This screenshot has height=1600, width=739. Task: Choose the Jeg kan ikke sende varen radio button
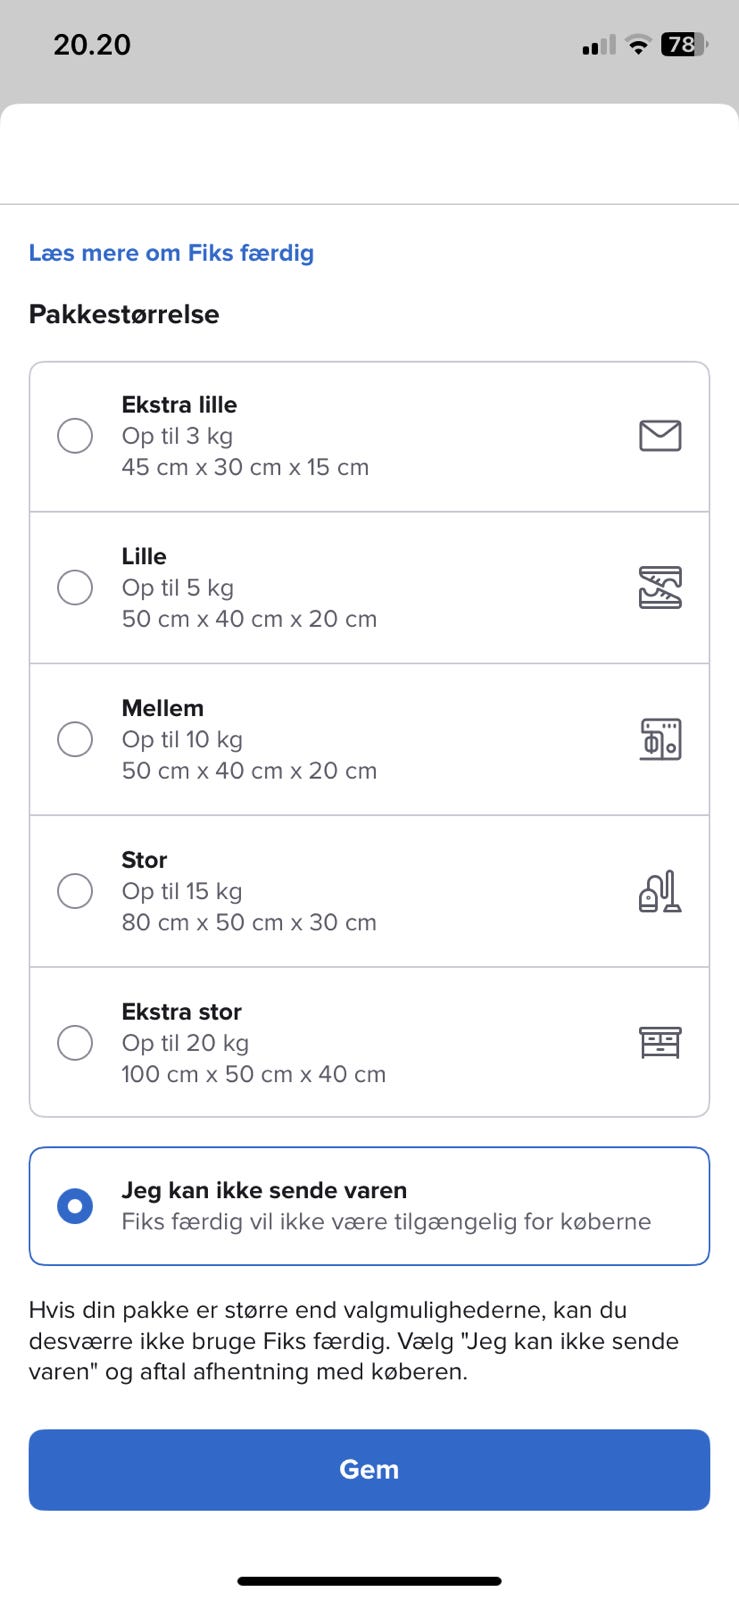(x=75, y=1206)
